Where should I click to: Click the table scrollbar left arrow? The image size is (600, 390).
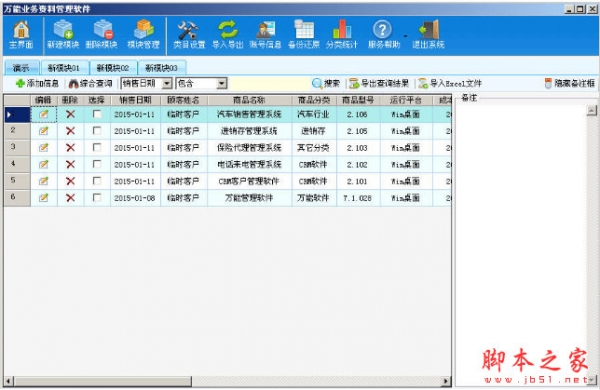[x=8, y=381]
